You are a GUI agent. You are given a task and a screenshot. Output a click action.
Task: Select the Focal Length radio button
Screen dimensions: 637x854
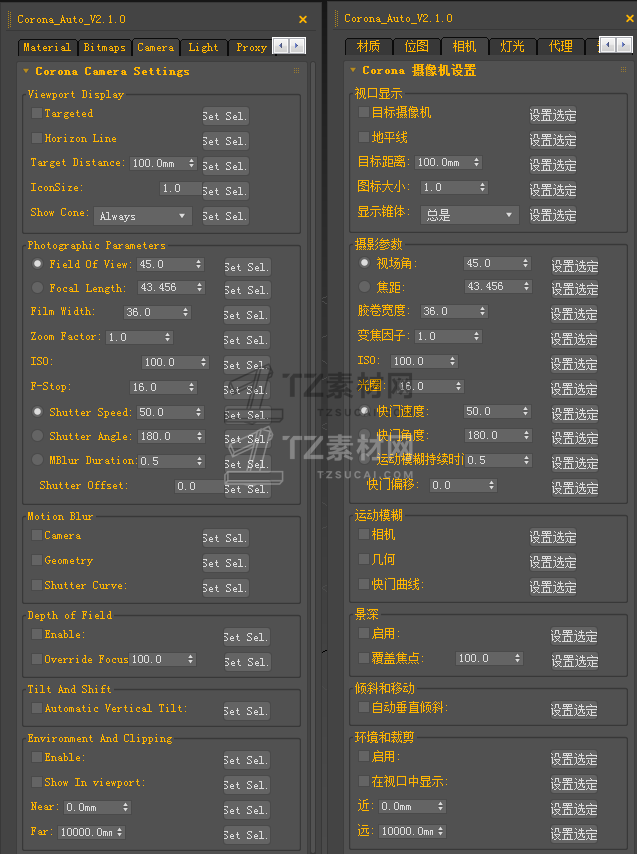[x=38, y=287]
